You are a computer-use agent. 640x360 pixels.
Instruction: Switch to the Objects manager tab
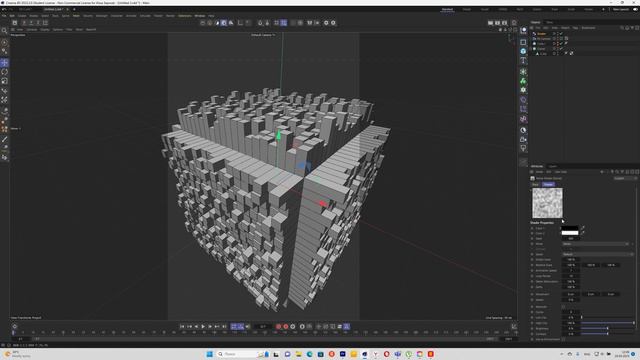536,22
